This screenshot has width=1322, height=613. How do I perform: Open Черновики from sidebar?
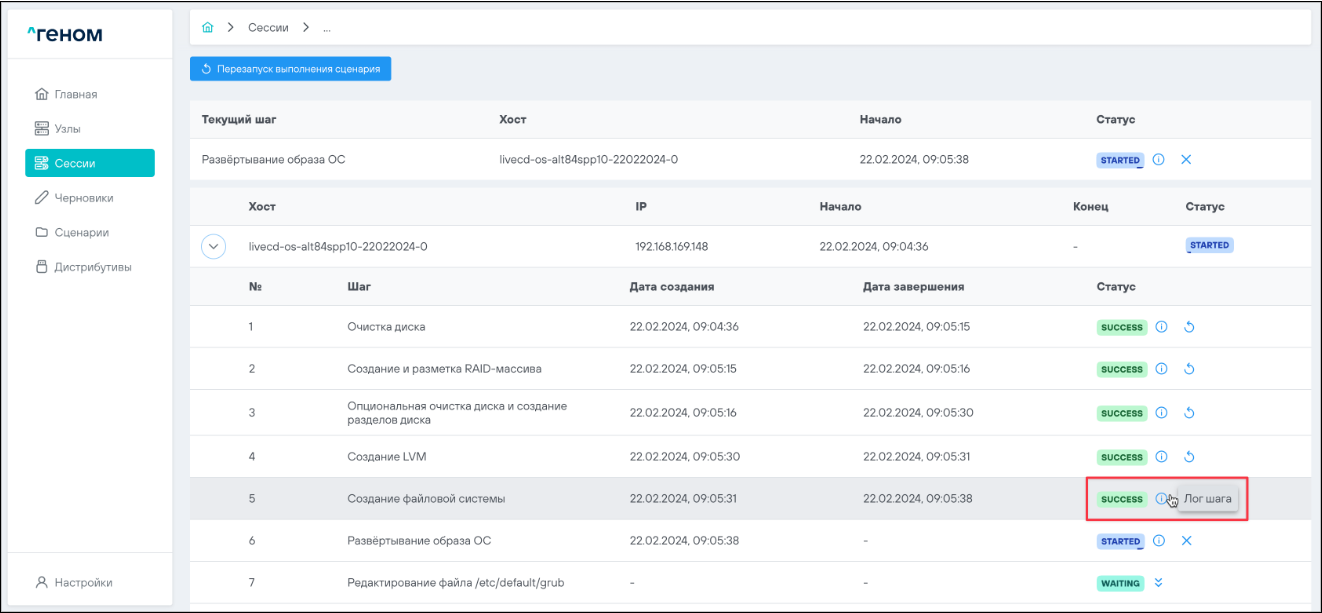(84, 198)
